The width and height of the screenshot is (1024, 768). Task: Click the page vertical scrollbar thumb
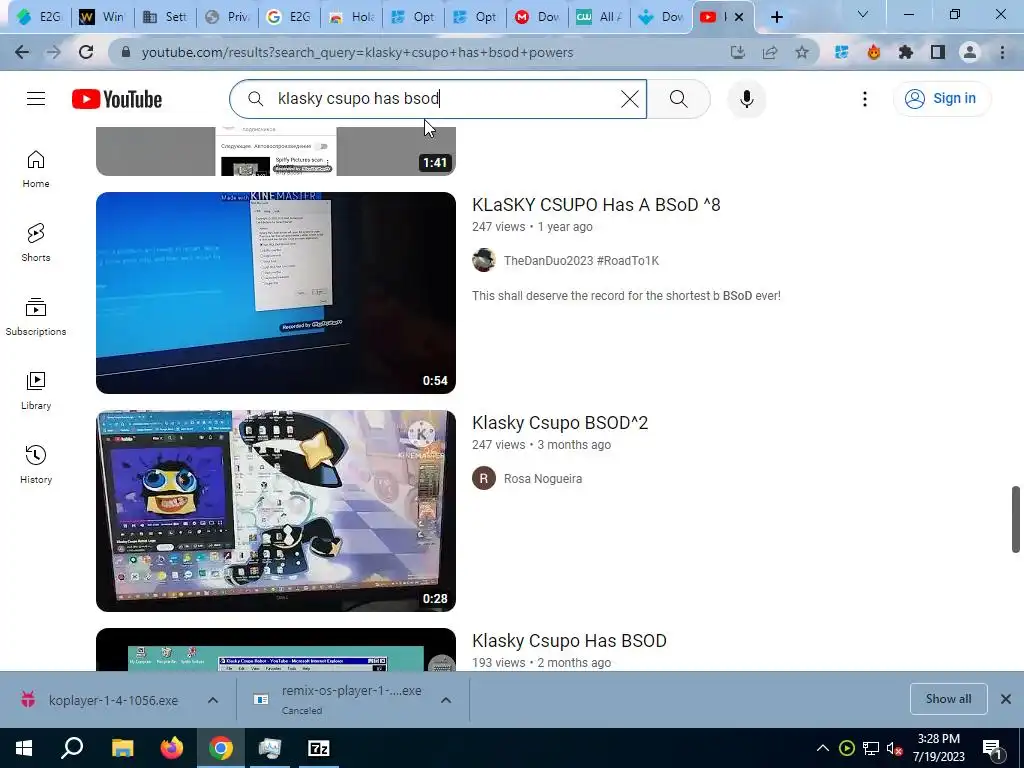pyautogui.click(x=1016, y=519)
